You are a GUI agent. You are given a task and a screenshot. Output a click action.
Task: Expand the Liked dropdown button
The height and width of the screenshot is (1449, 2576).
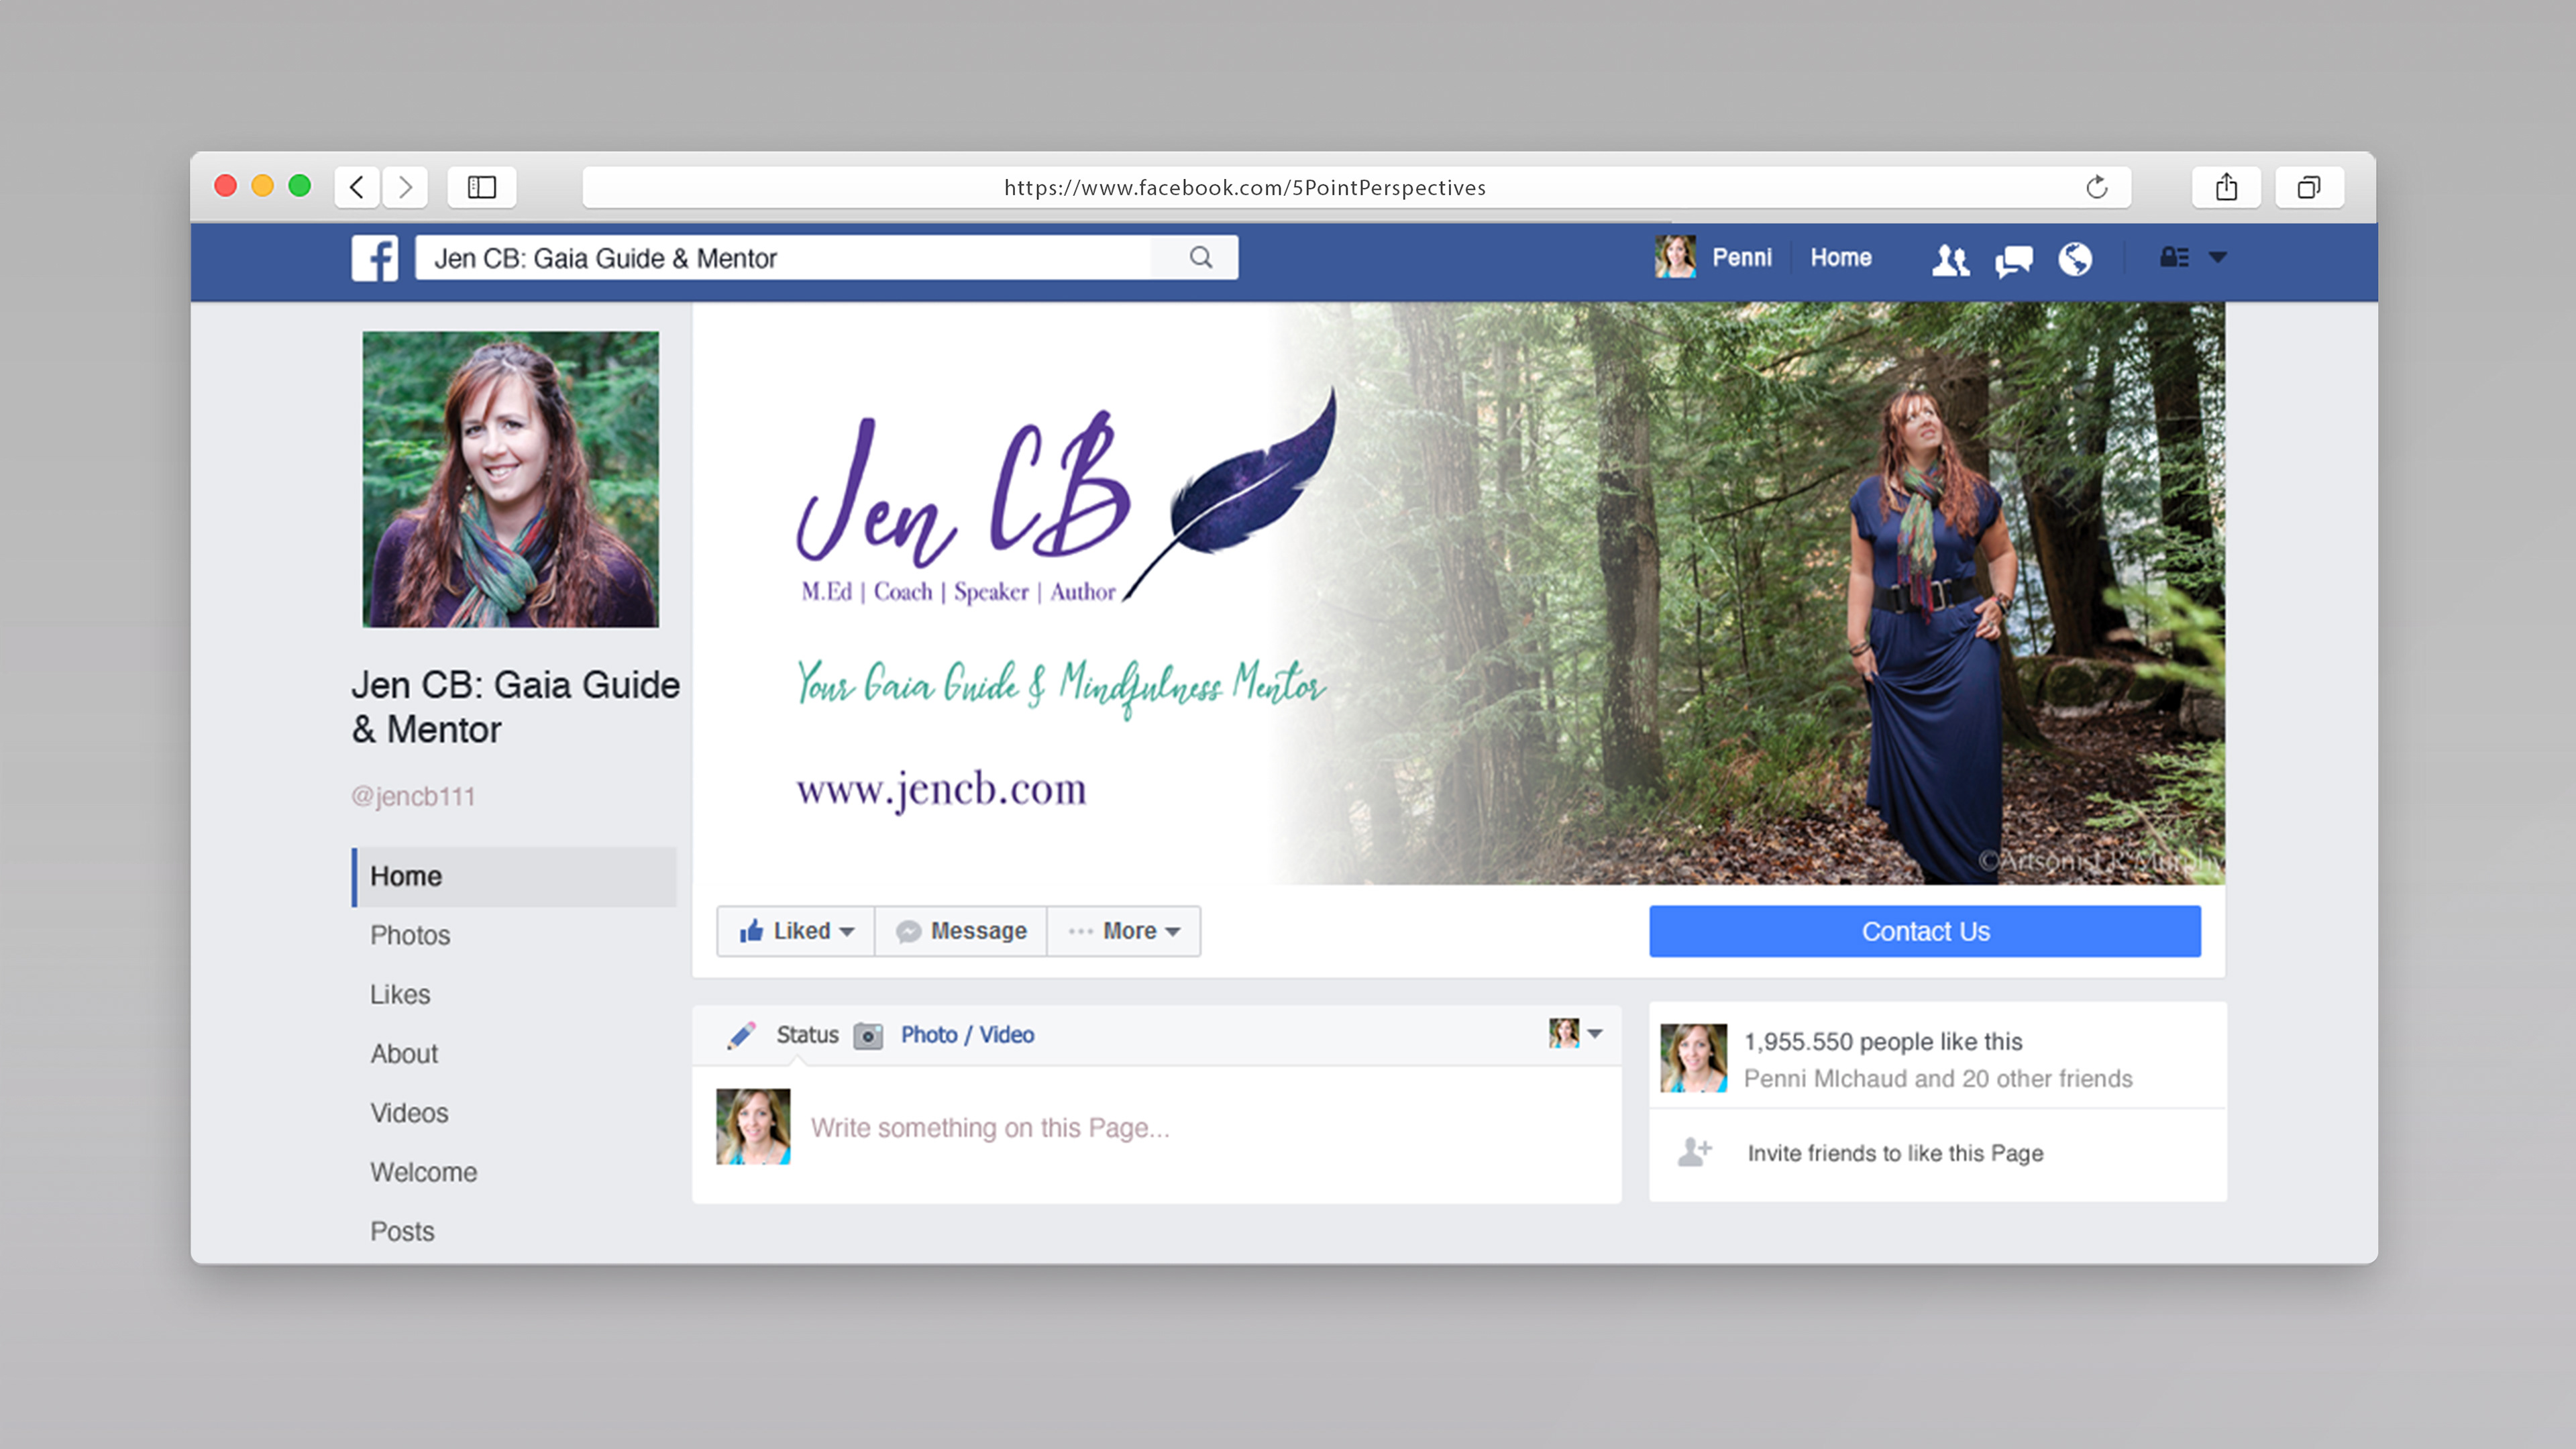[796, 931]
